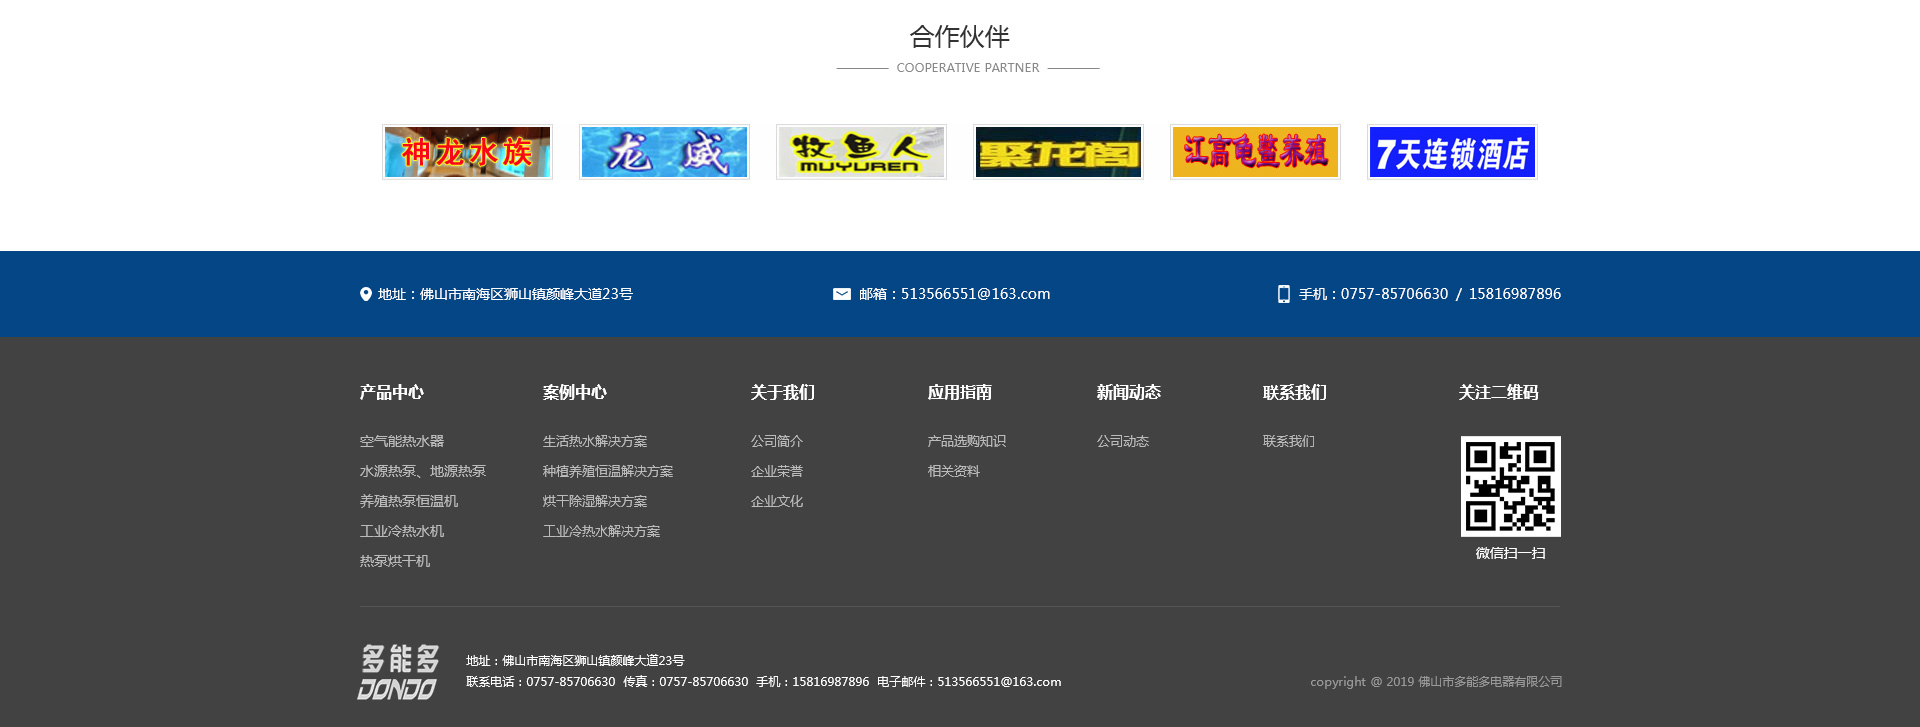Open the 神龙水族 partner logo
Image resolution: width=1920 pixels, height=727 pixels.
(x=467, y=152)
